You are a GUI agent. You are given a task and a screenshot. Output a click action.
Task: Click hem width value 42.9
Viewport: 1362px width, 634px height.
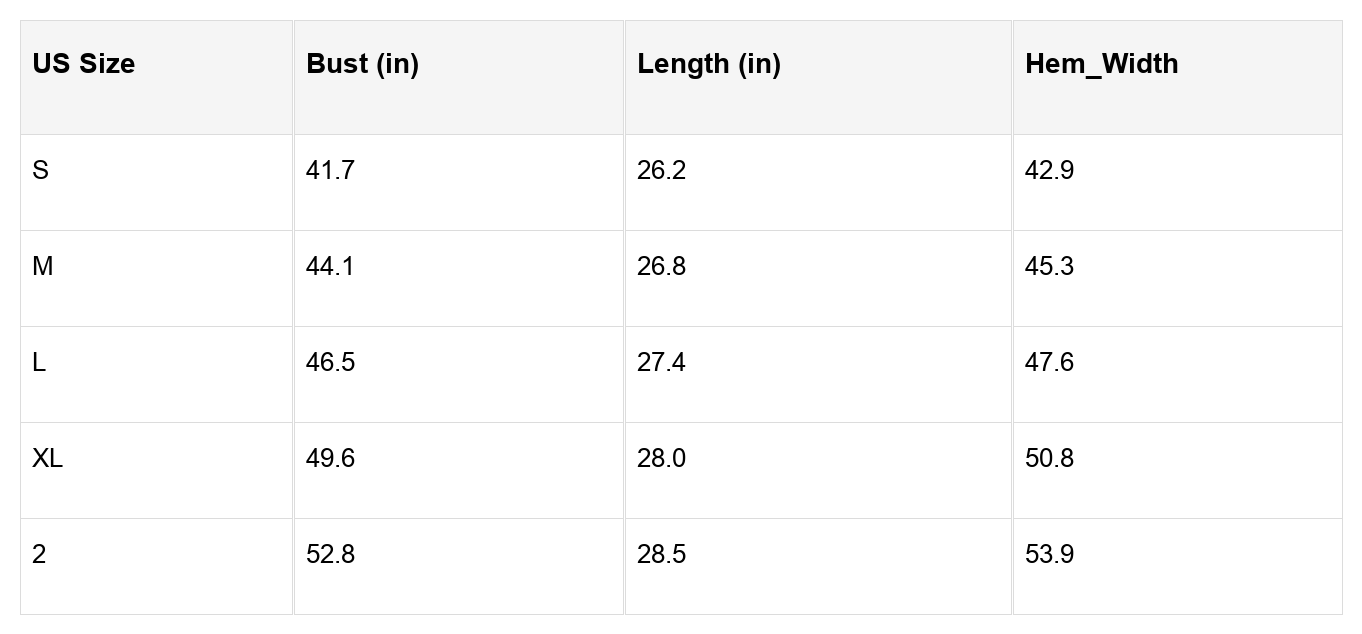tap(1049, 171)
